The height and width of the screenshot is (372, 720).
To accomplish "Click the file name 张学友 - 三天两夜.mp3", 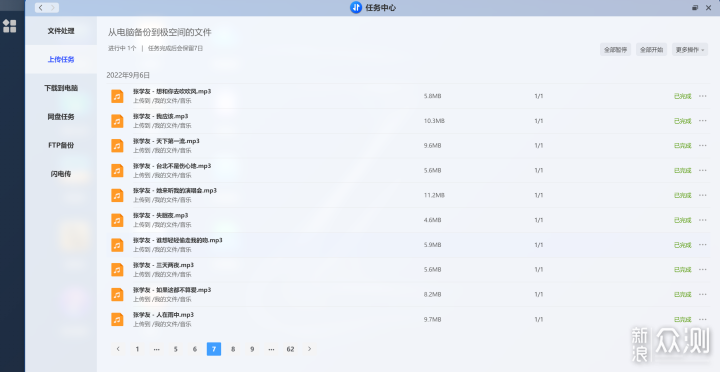I will click(163, 265).
